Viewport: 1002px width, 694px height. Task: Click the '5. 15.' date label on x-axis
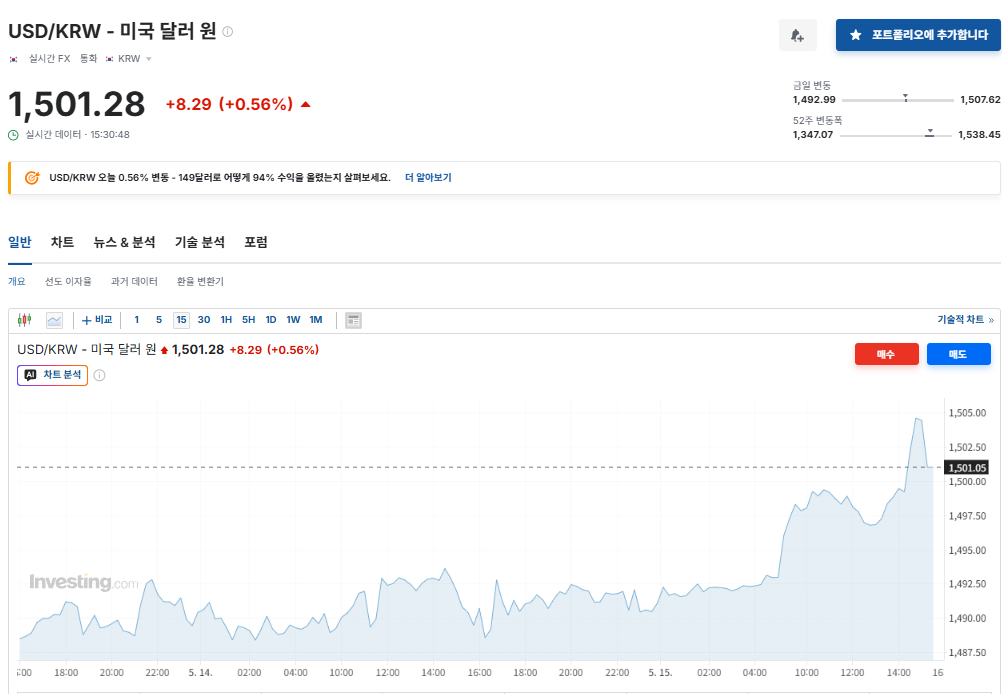[661, 673]
